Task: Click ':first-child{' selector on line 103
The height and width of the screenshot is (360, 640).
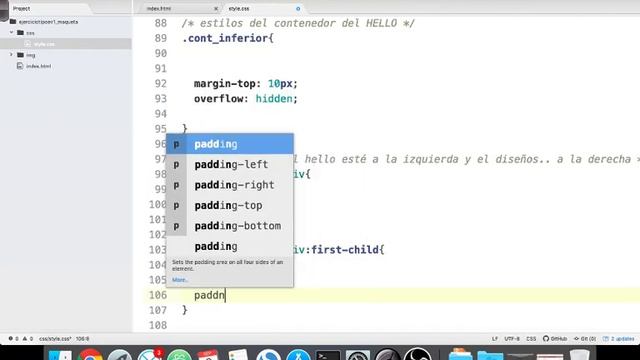Action: pos(344,250)
